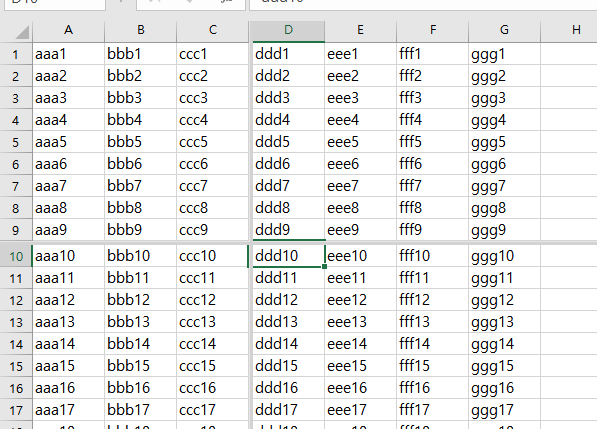Select row 17 header
Screen dimensions: 597x429
click(16, 410)
